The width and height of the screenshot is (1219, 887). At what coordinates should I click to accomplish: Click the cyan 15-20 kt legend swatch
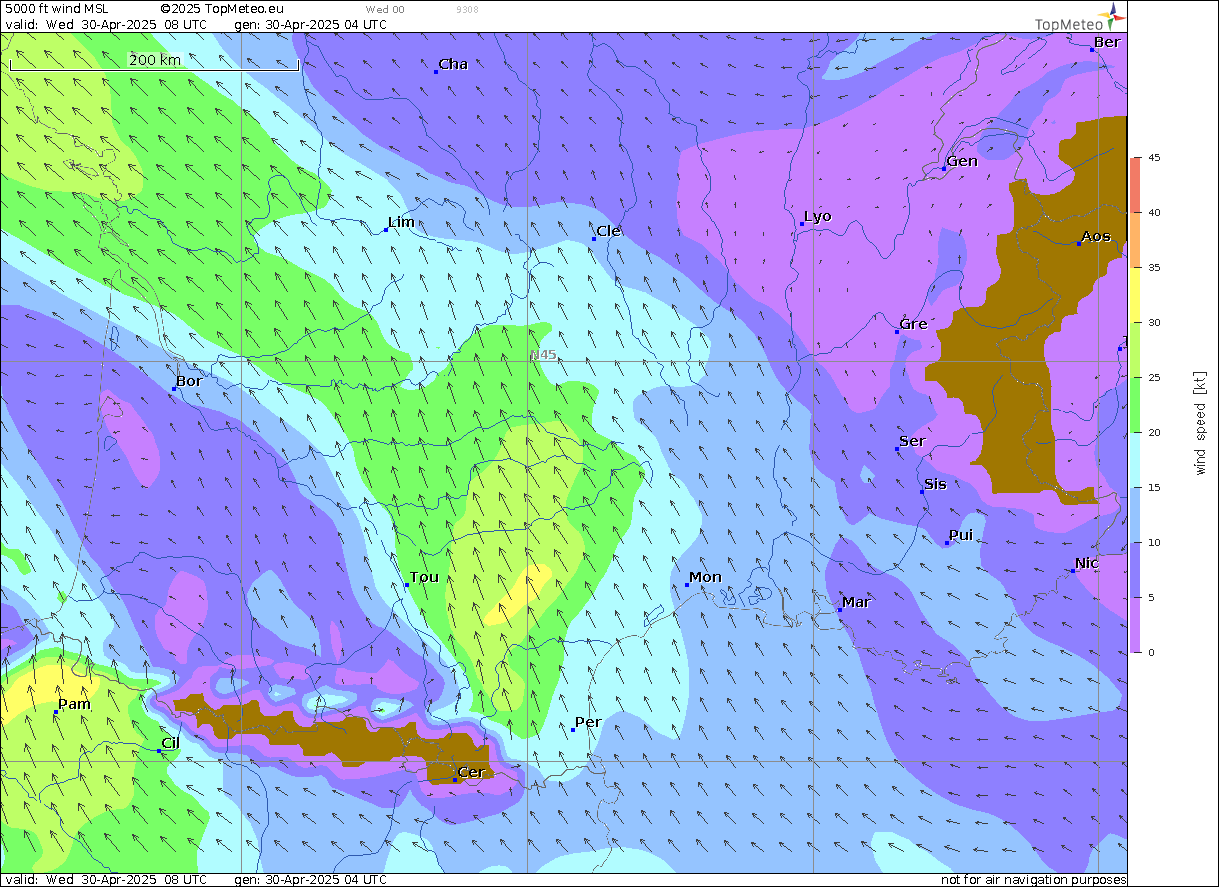[1135, 460]
